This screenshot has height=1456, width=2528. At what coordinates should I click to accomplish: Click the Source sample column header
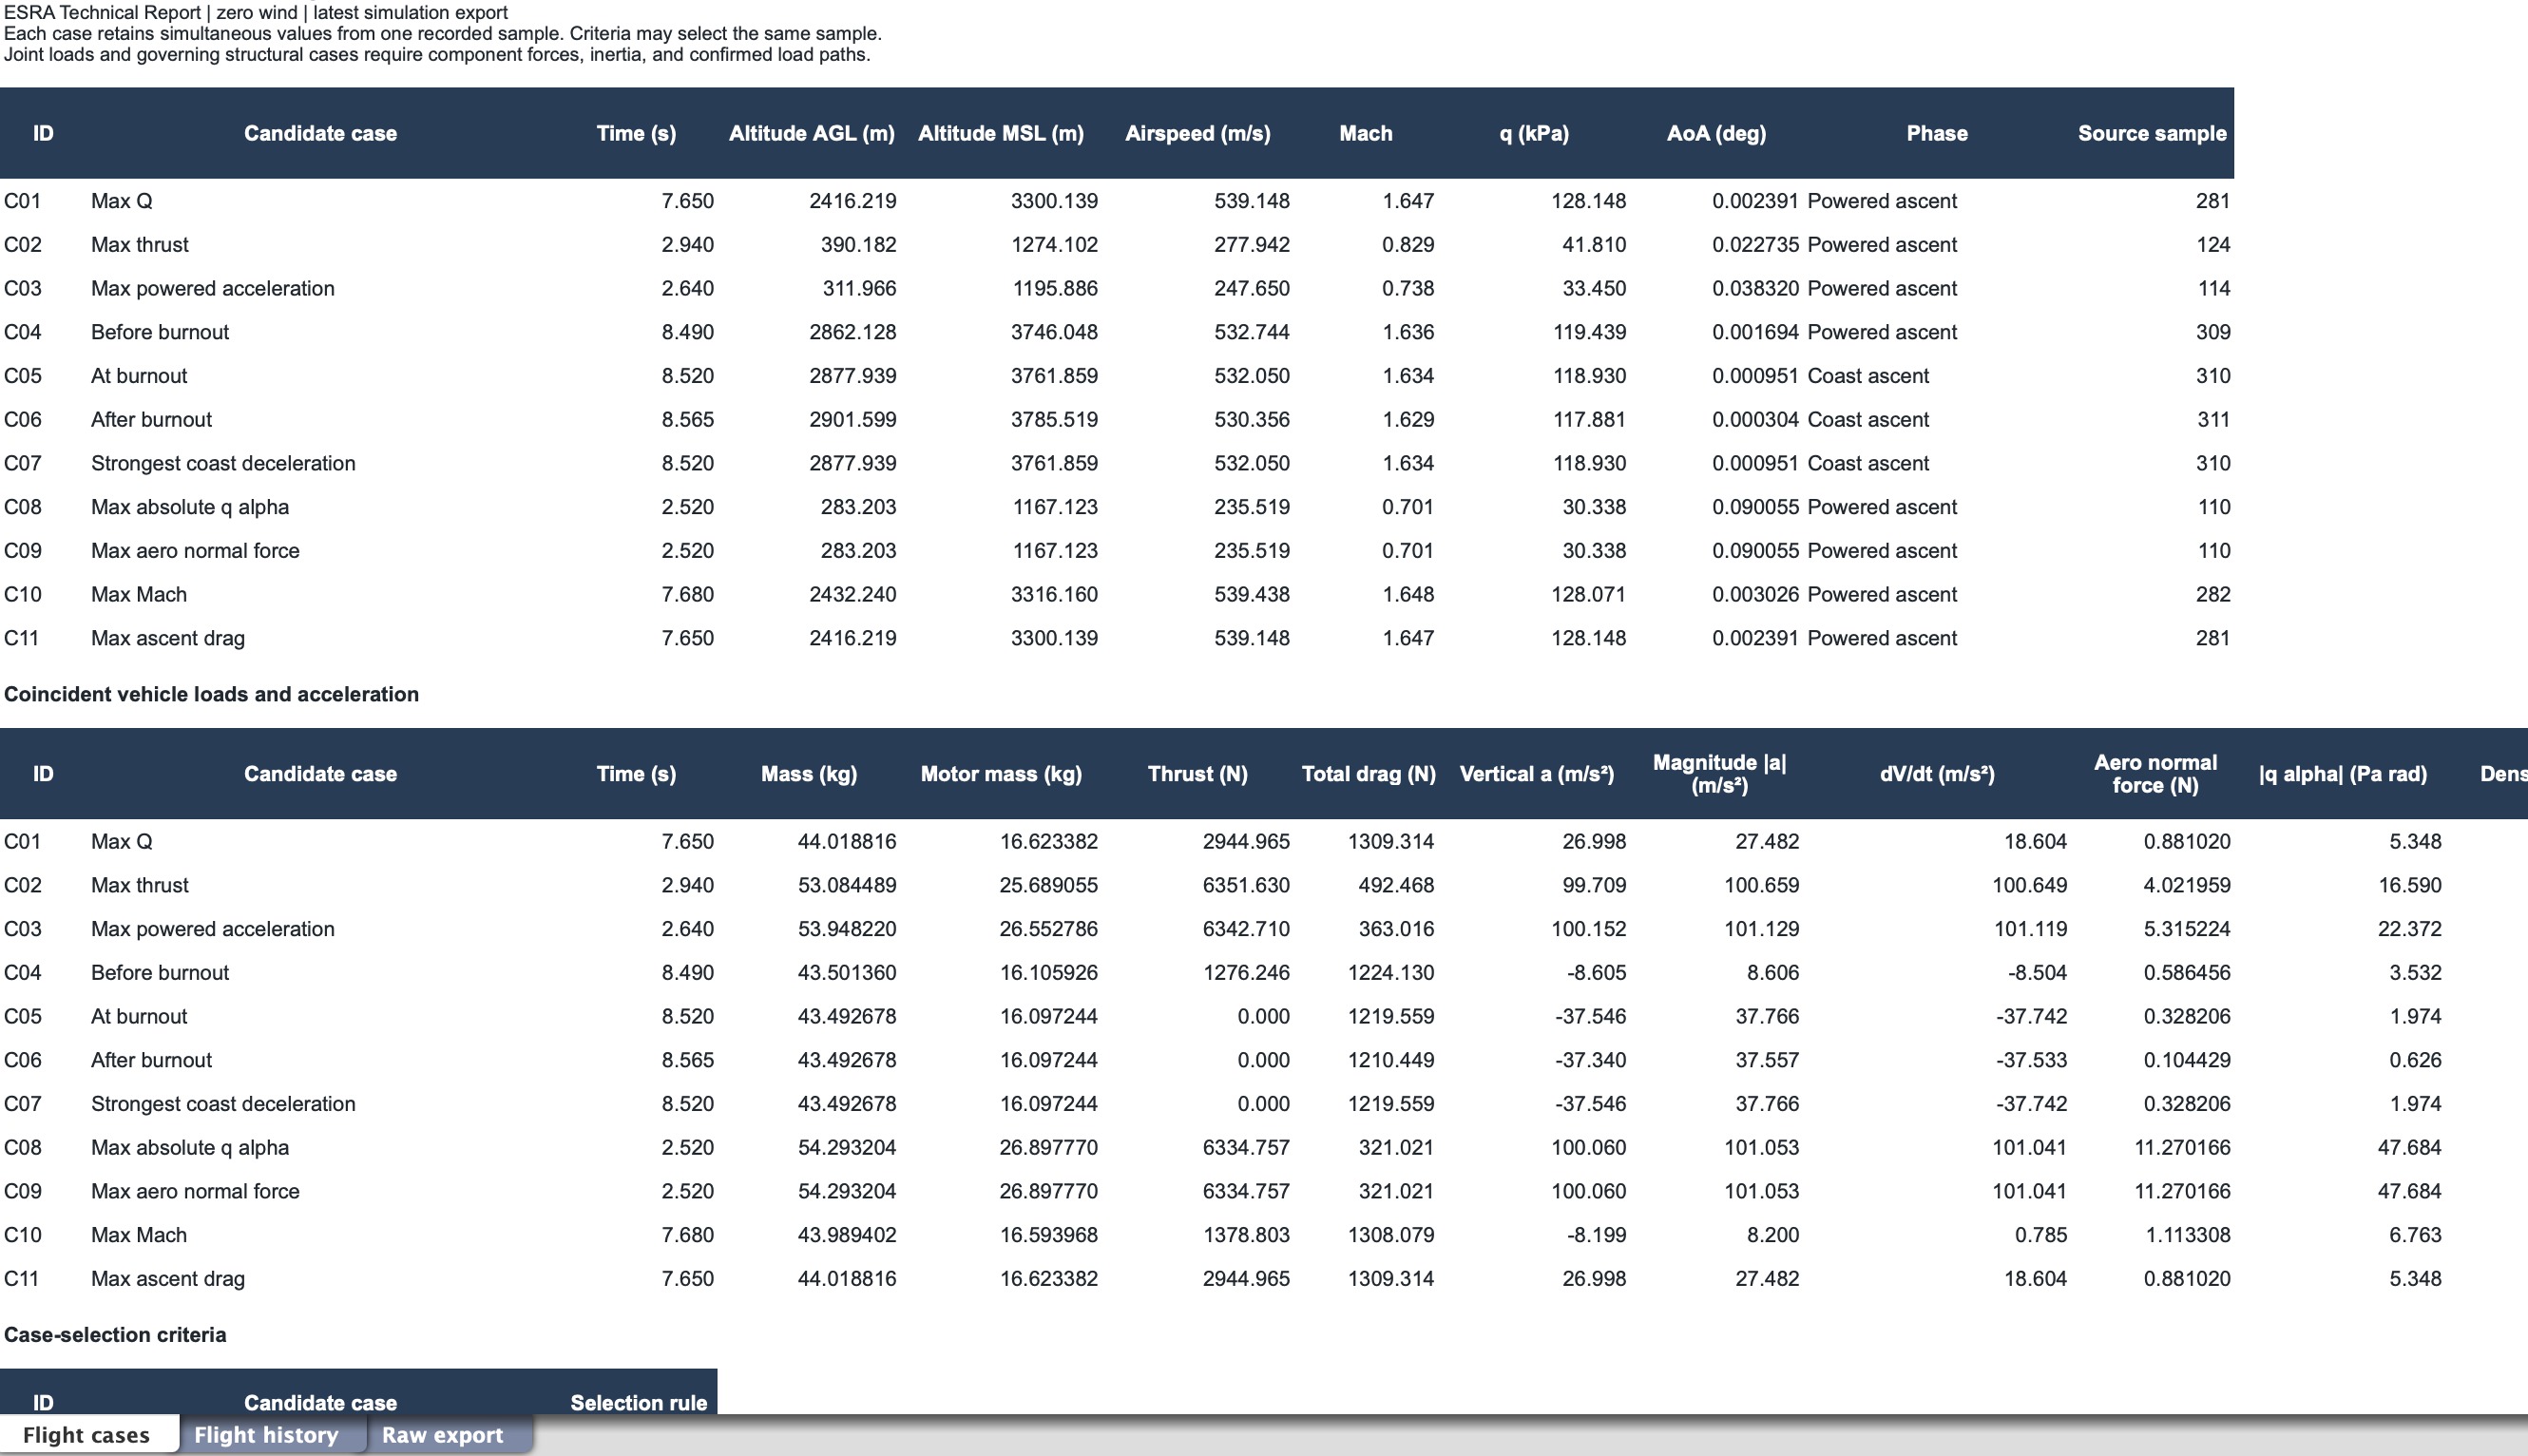click(2151, 133)
